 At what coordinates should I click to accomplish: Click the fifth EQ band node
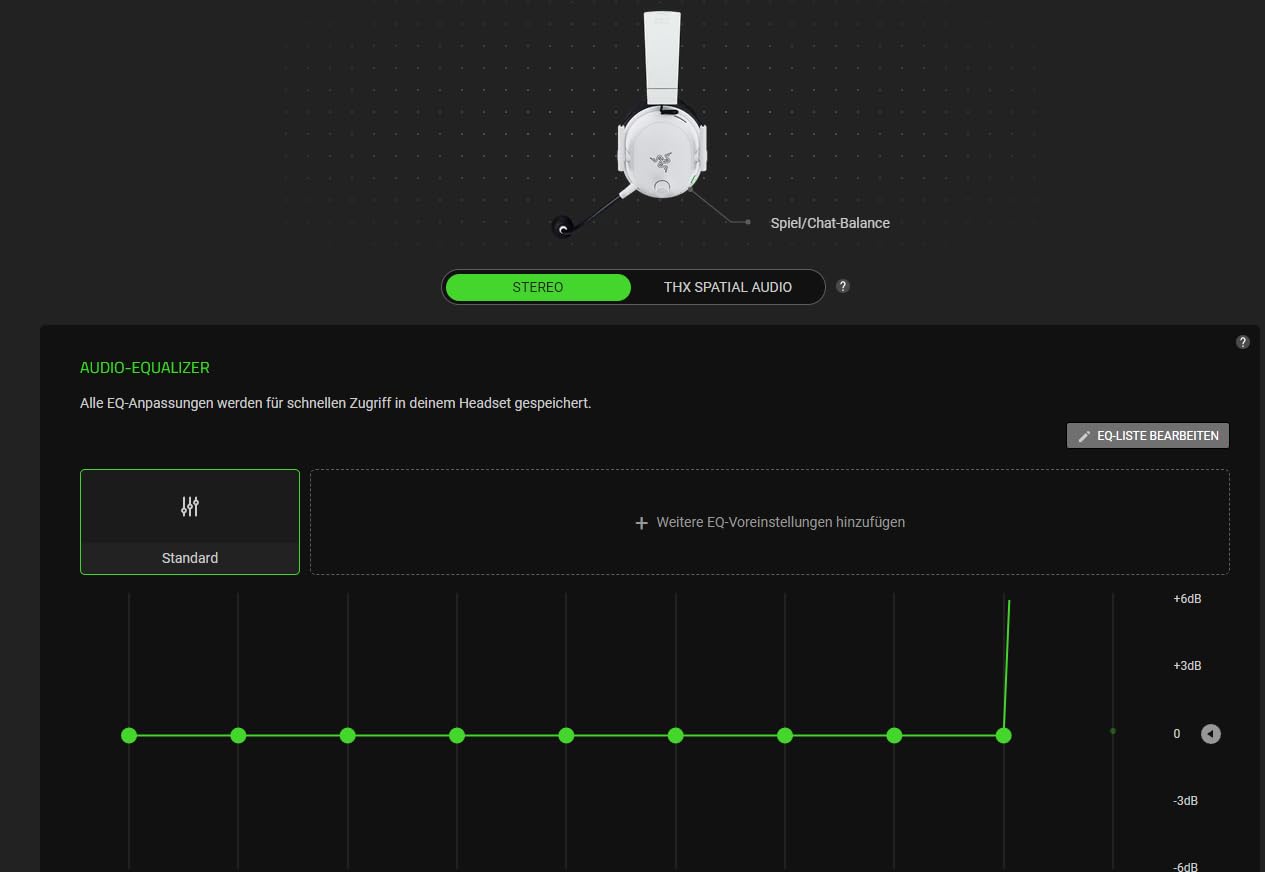point(566,735)
